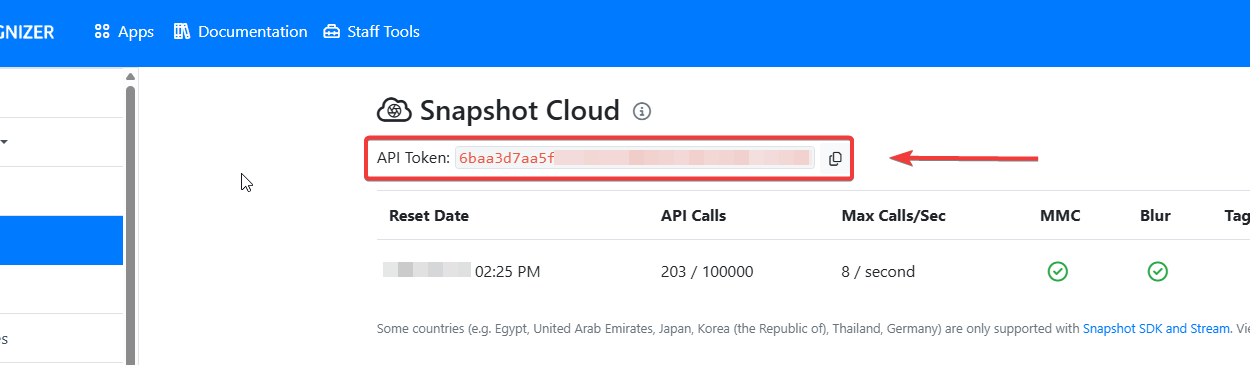Image resolution: width=1250 pixels, height=365 pixels.
Task: Open the info icon beside Snapshot Cloud
Action: click(643, 111)
